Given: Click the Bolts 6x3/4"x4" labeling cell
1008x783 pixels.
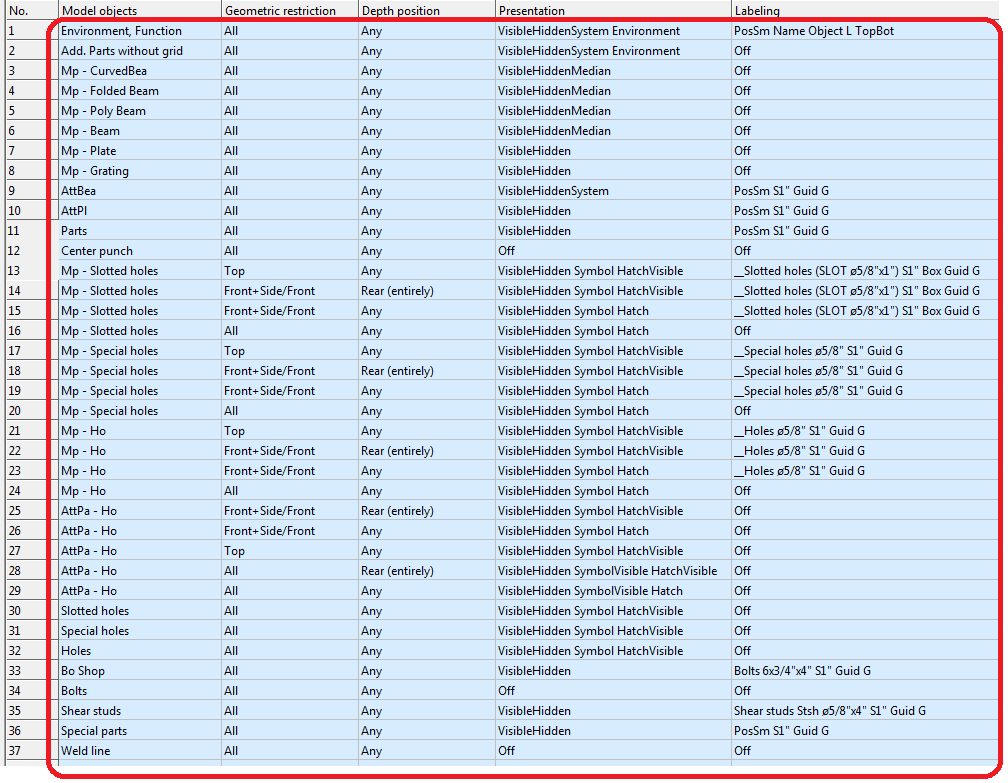Looking at the screenshot, I should [867, 670].
